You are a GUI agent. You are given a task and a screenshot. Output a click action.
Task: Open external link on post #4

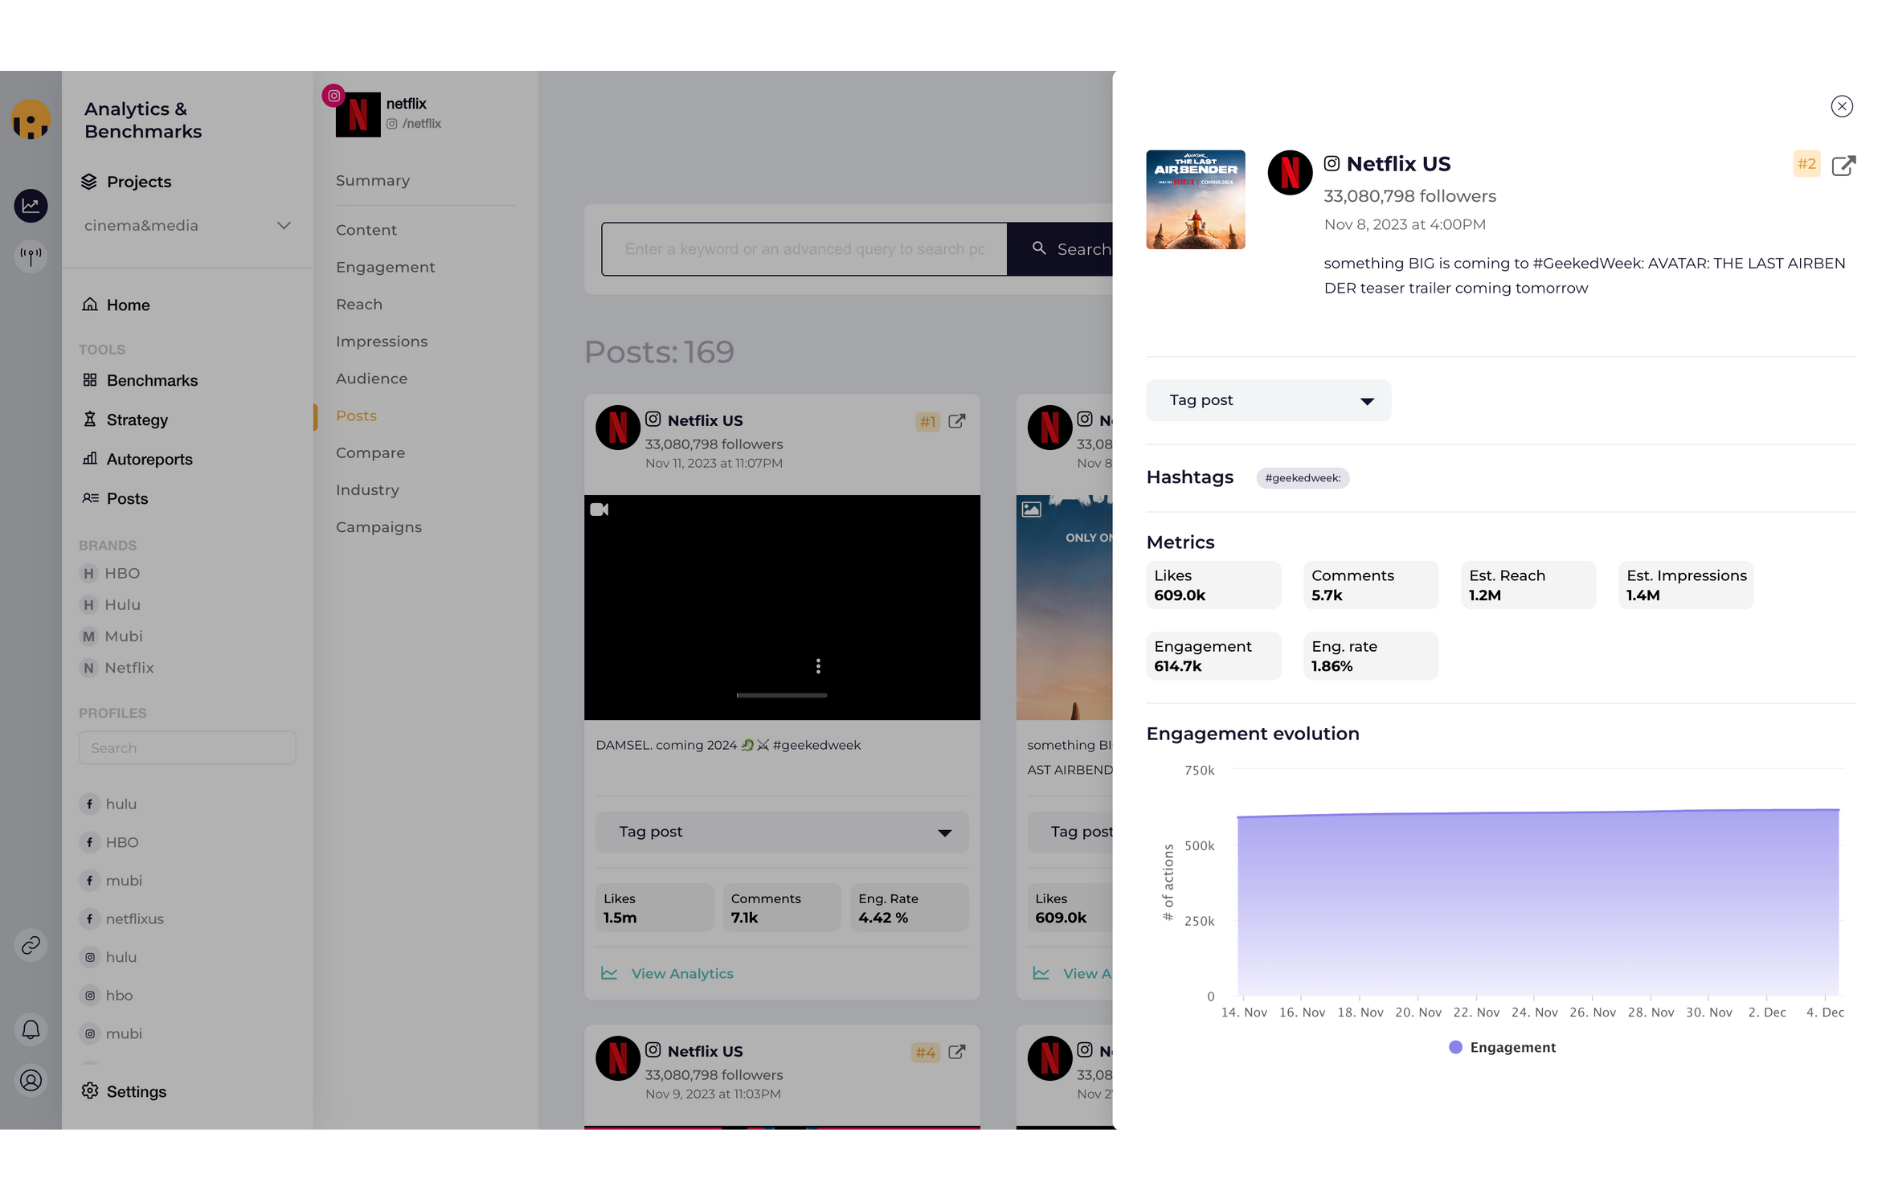pos(957,1052)
